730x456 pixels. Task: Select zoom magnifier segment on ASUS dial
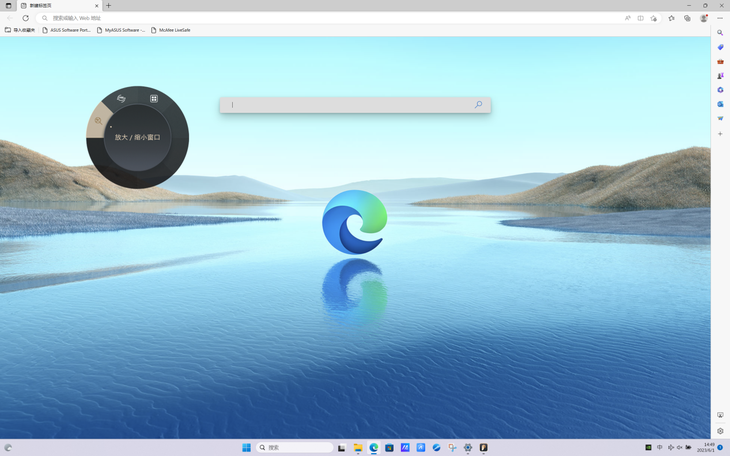tap(98, 121)
